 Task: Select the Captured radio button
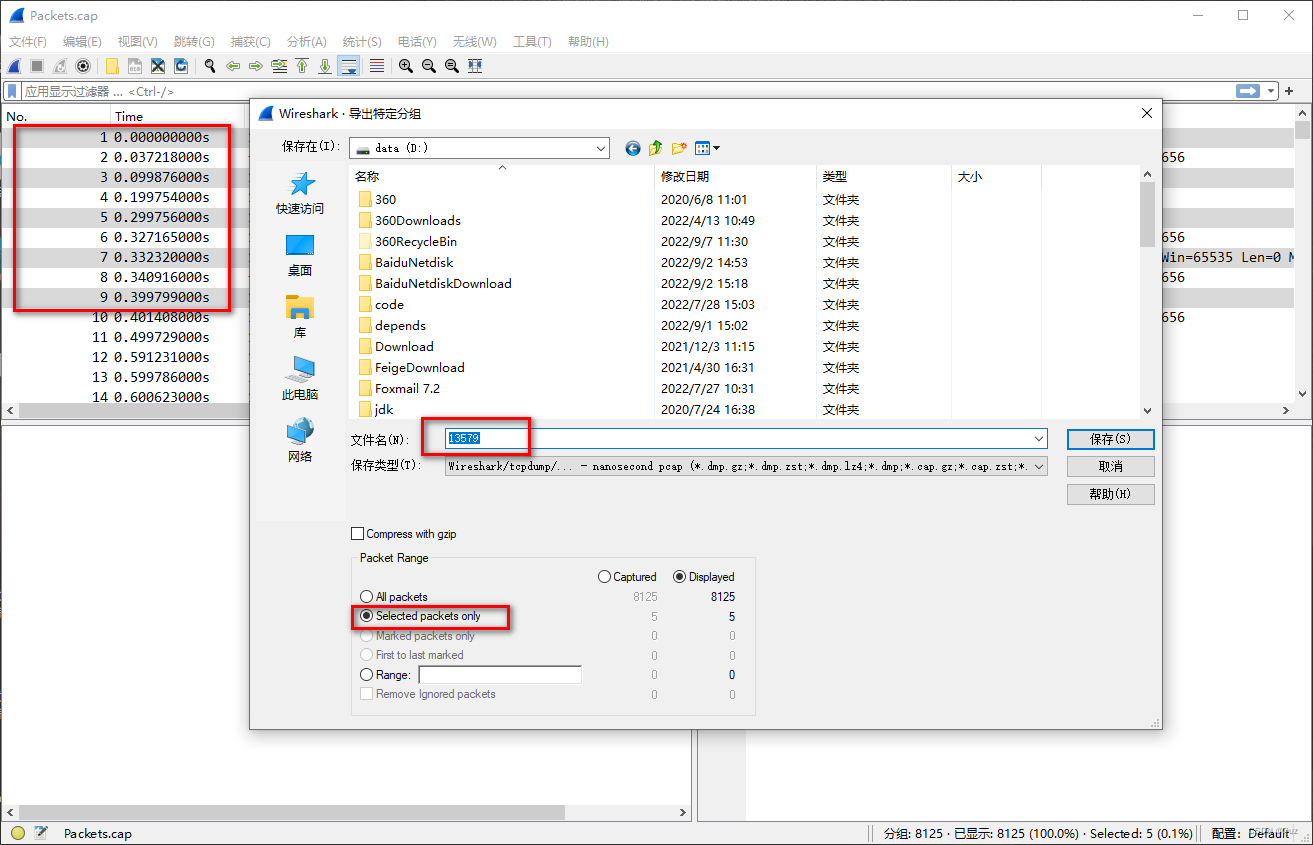pyautogui.click(x=604, y=577)
